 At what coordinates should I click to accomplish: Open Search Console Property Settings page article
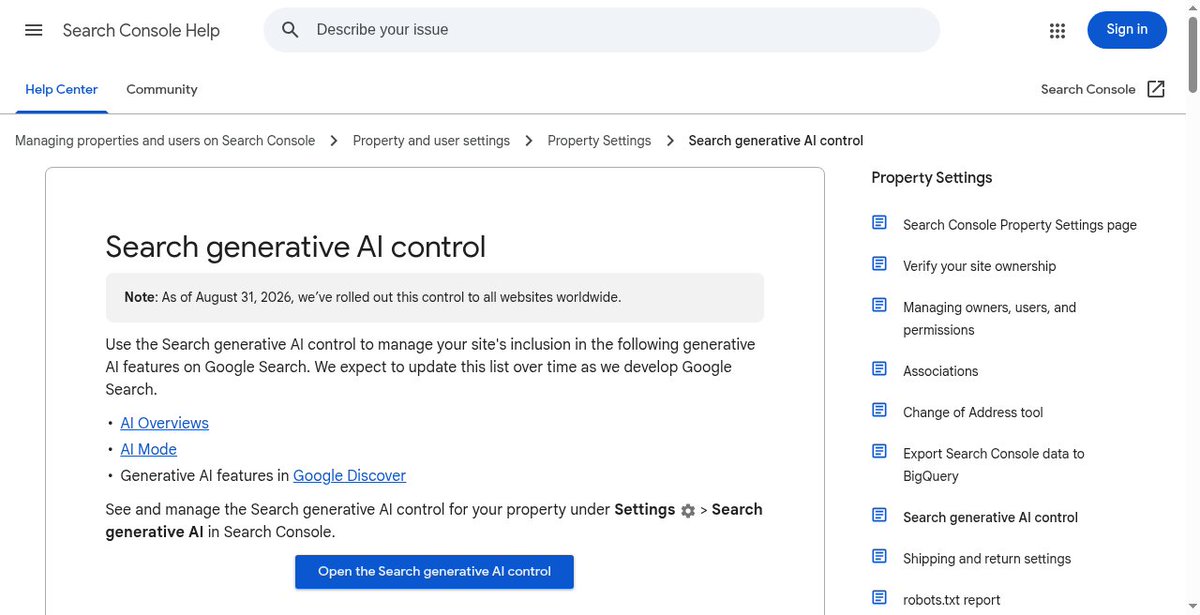tap(1020, 225)
